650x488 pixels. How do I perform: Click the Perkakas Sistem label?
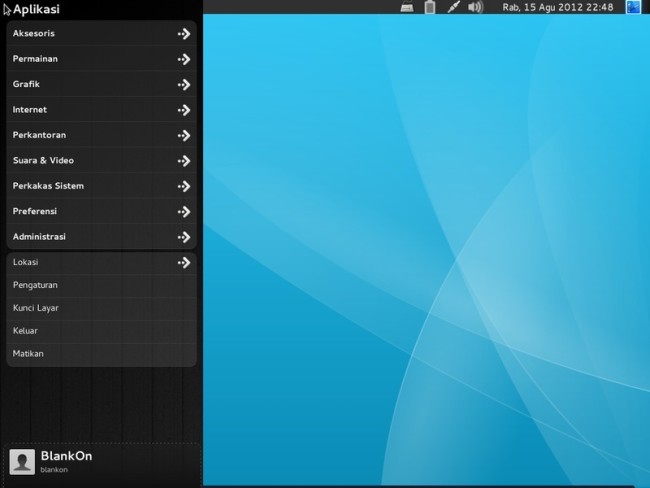click(48, 186)
